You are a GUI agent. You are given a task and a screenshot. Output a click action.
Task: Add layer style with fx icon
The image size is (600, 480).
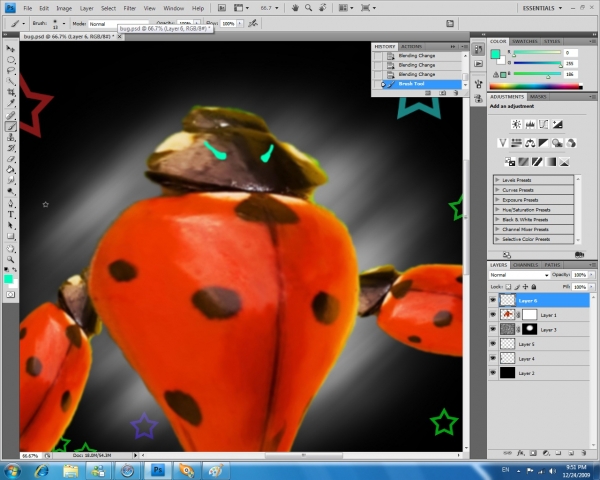520,453
